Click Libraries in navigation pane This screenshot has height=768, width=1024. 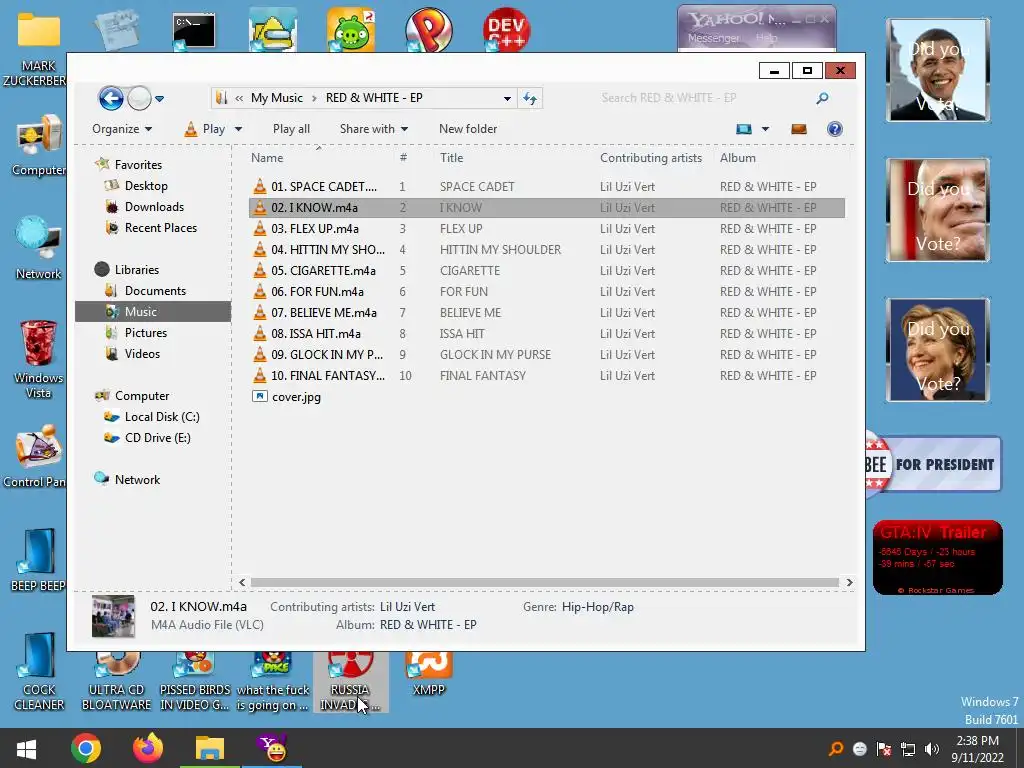(127, 269)
